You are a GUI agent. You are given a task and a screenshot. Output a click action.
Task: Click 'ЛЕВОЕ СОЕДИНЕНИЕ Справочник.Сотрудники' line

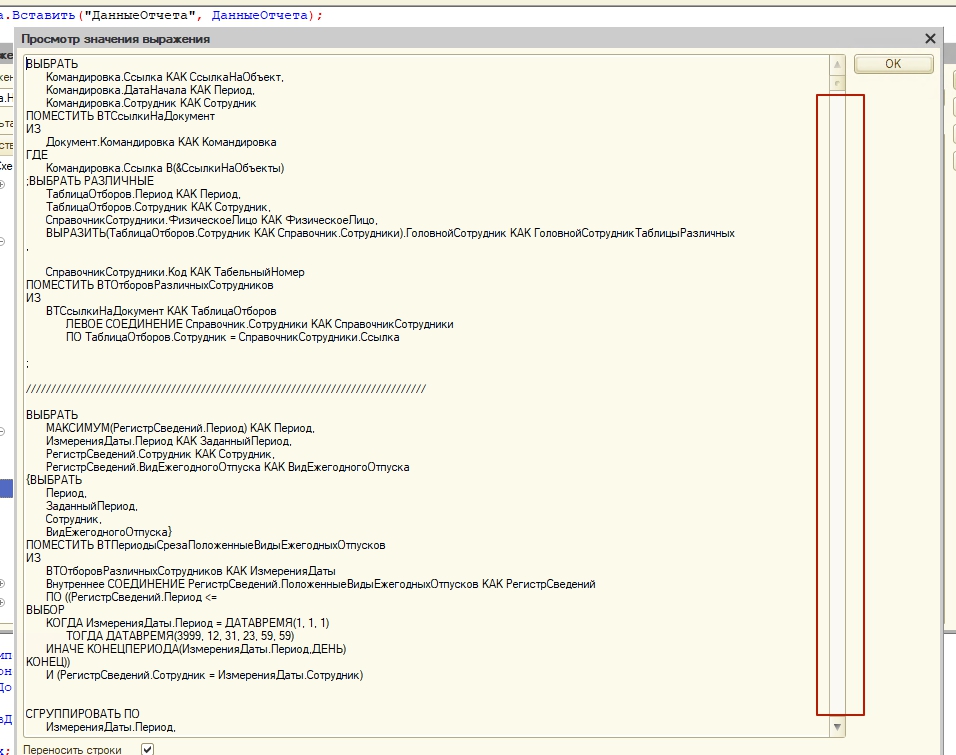pos(259,324)
